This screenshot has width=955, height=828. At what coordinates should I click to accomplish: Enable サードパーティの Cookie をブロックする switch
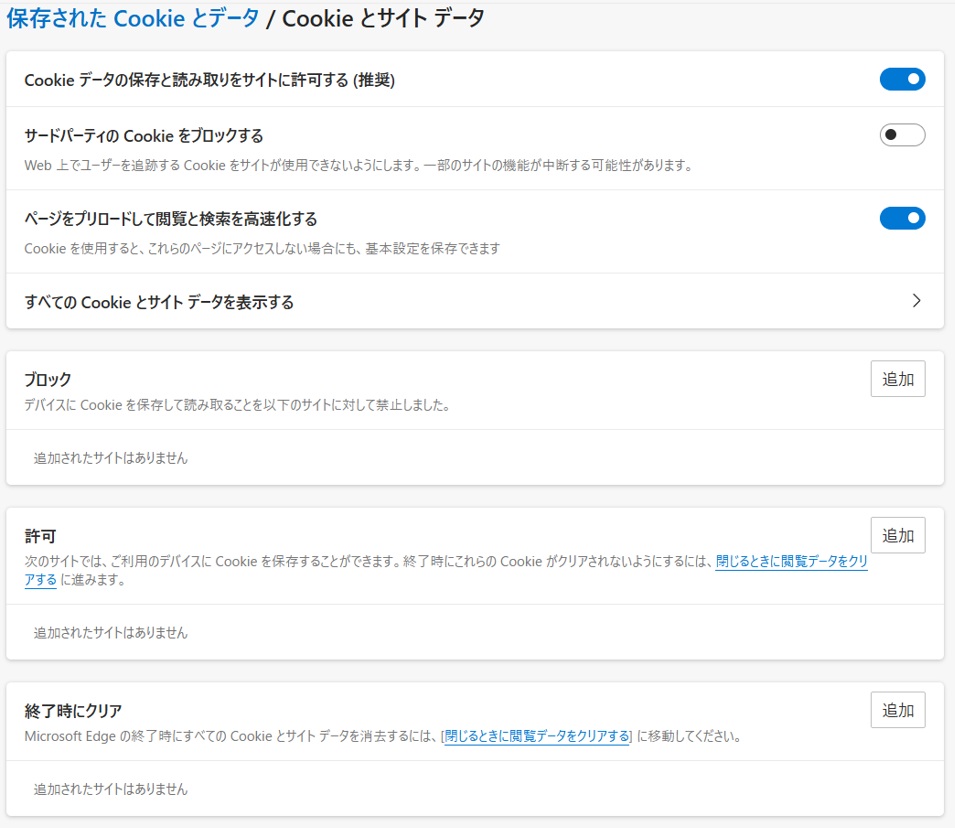coord(902,135)
